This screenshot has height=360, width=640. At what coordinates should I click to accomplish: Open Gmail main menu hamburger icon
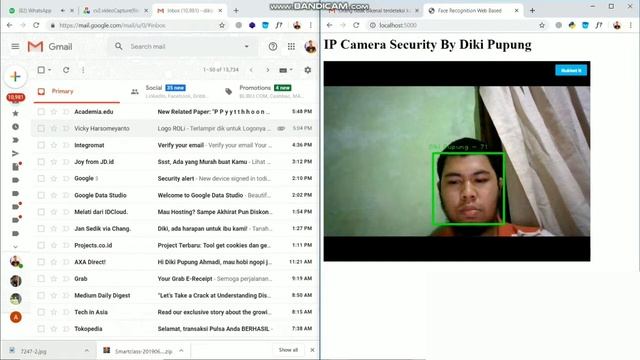15,47
